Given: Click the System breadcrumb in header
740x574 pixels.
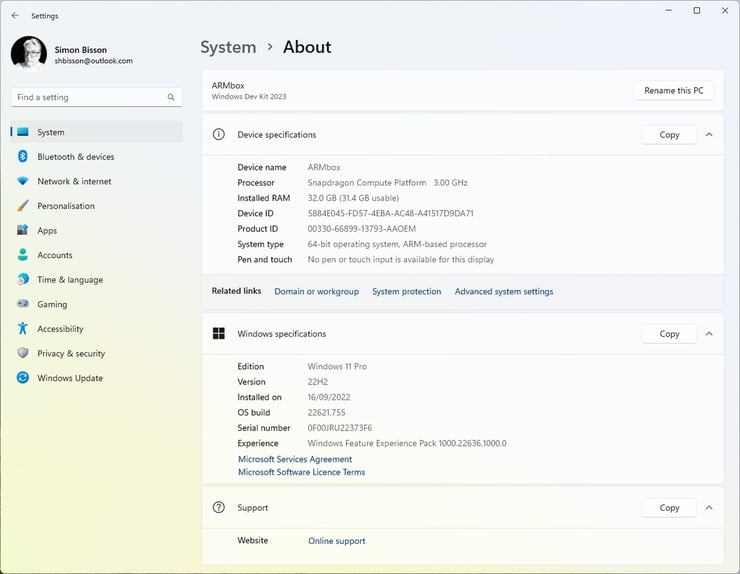Looking at the screenshot, I should point(228,47).
